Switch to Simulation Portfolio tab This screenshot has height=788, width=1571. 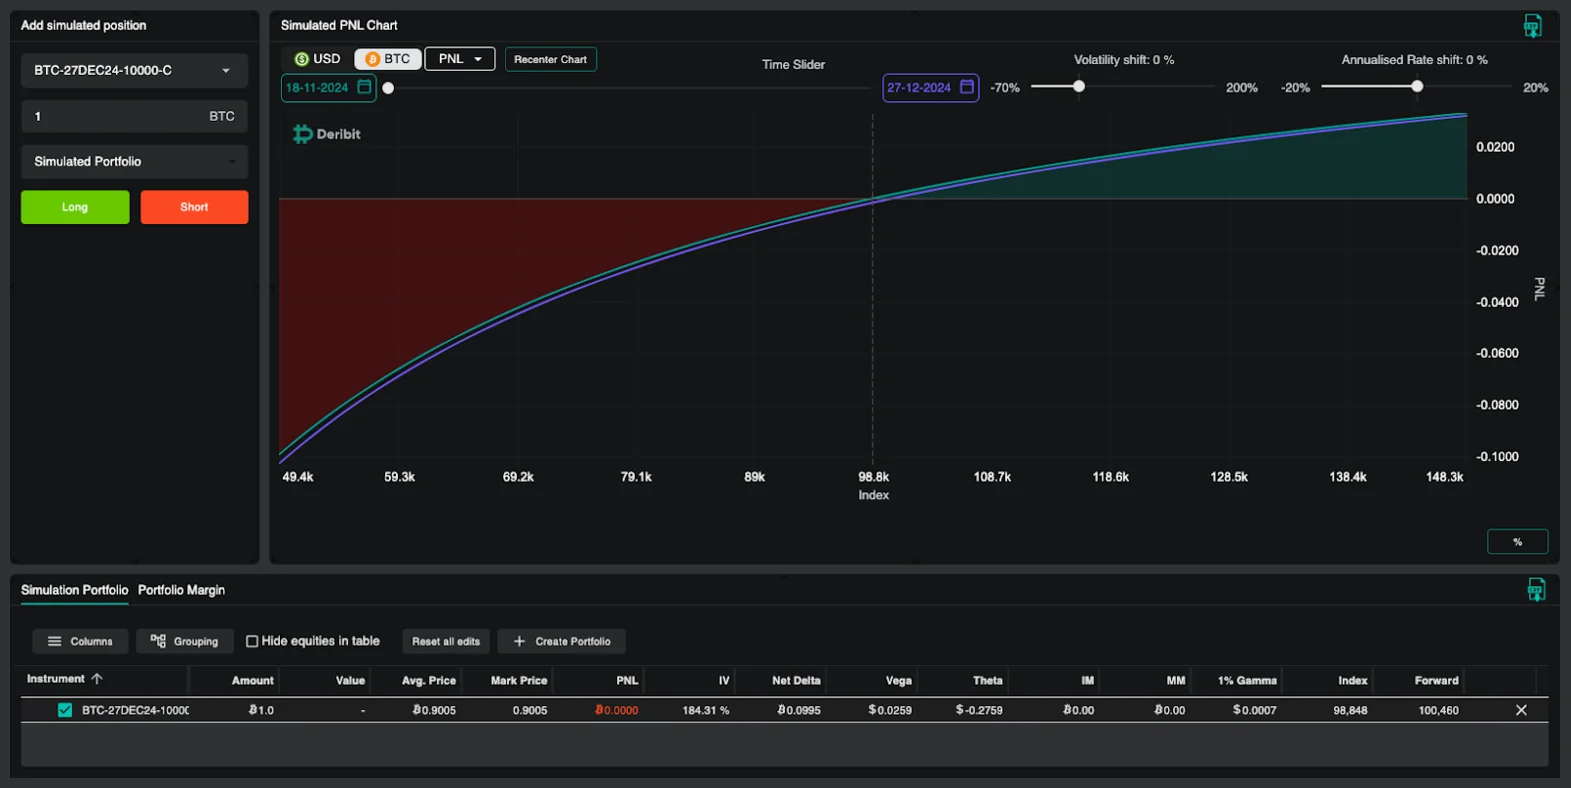(75, 590)
